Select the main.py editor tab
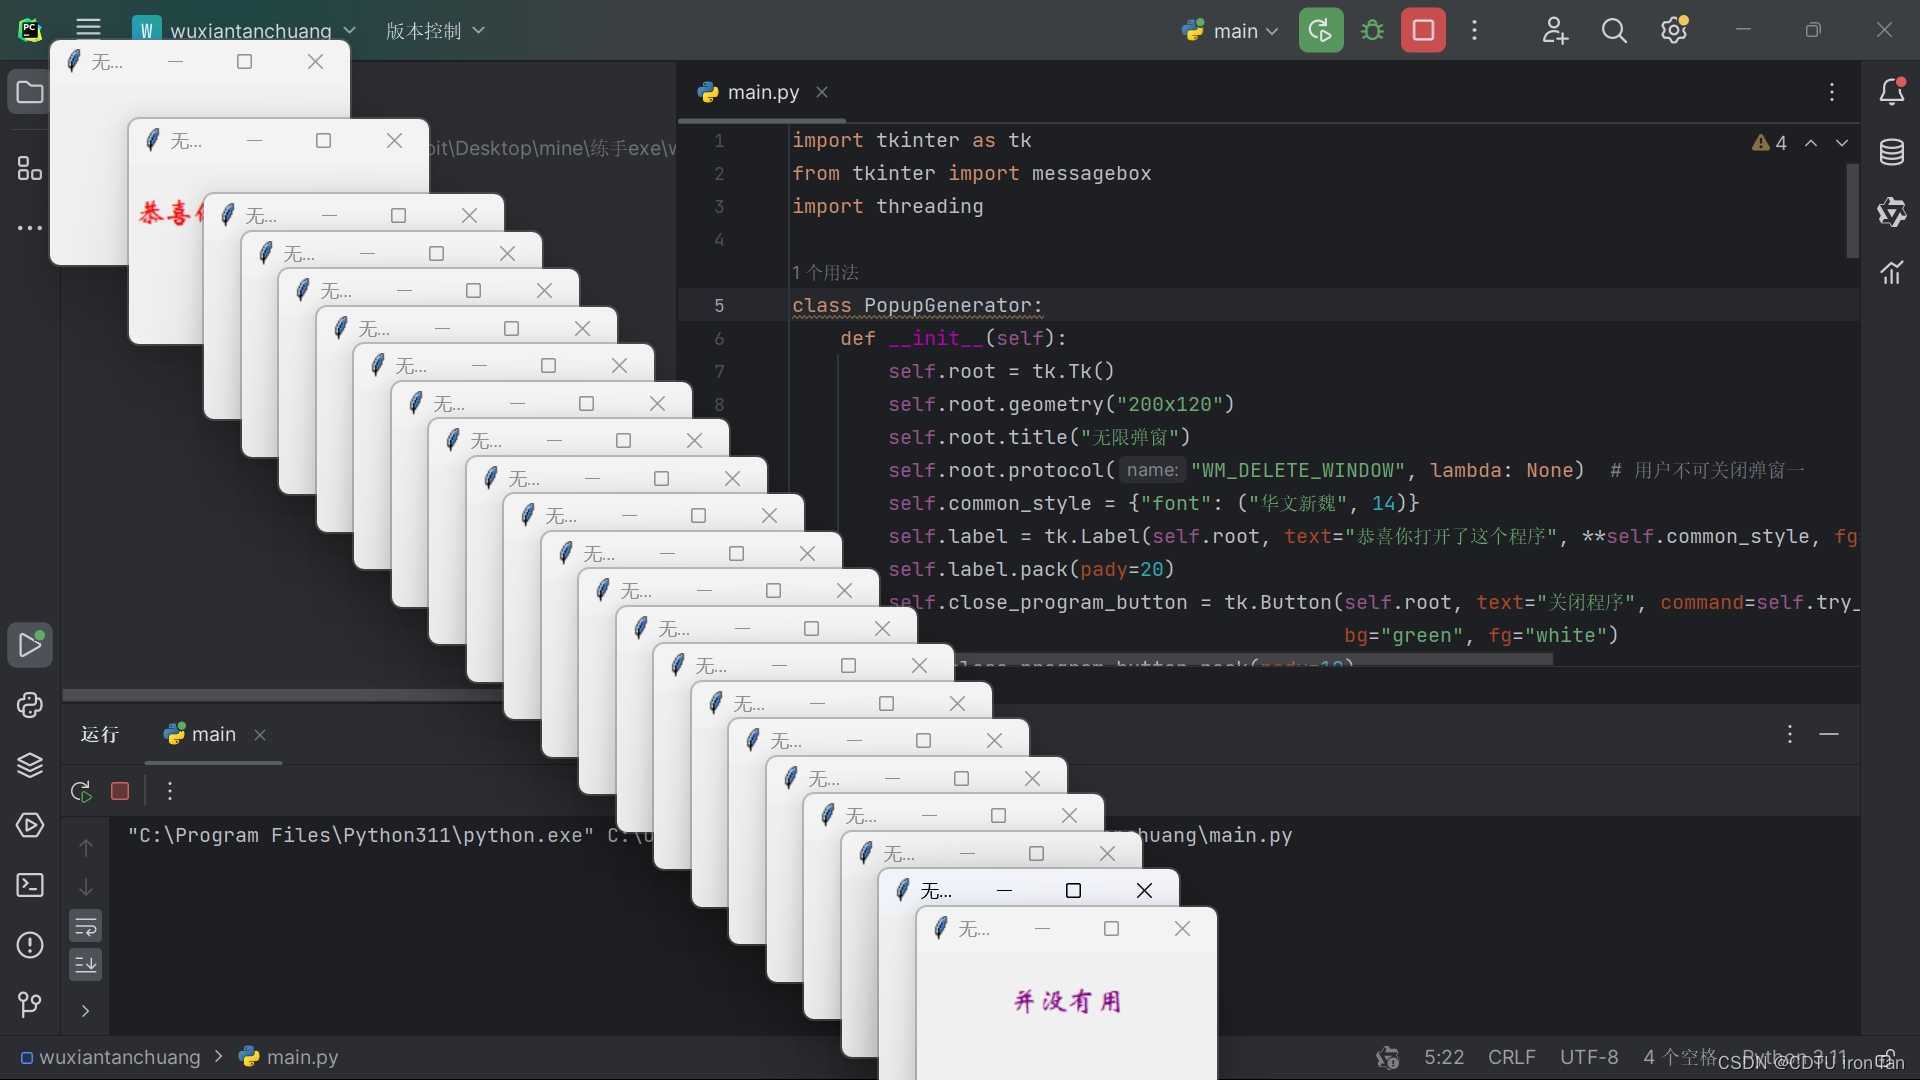The height and width of the screenshot is (1080, 1920). 762,92
